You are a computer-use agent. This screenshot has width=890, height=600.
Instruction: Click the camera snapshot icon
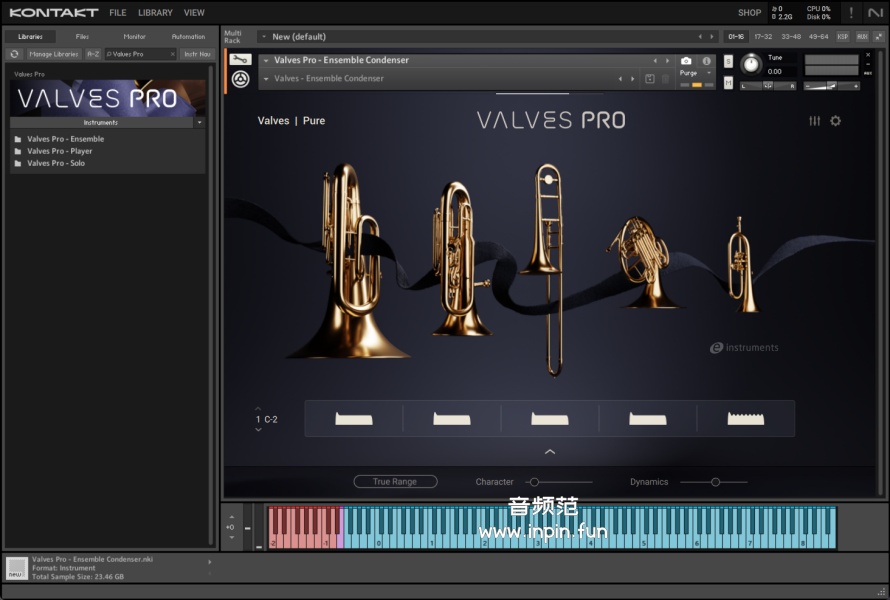coord(686,61)
